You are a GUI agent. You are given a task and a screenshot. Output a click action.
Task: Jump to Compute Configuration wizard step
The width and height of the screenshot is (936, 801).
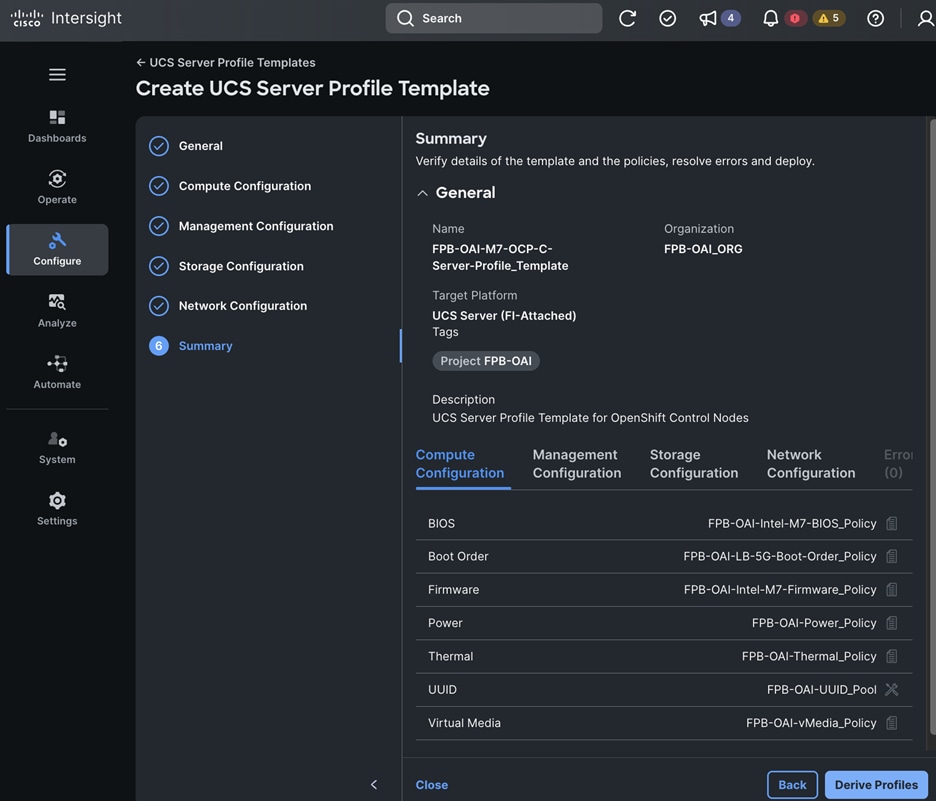tap(230, 186)
